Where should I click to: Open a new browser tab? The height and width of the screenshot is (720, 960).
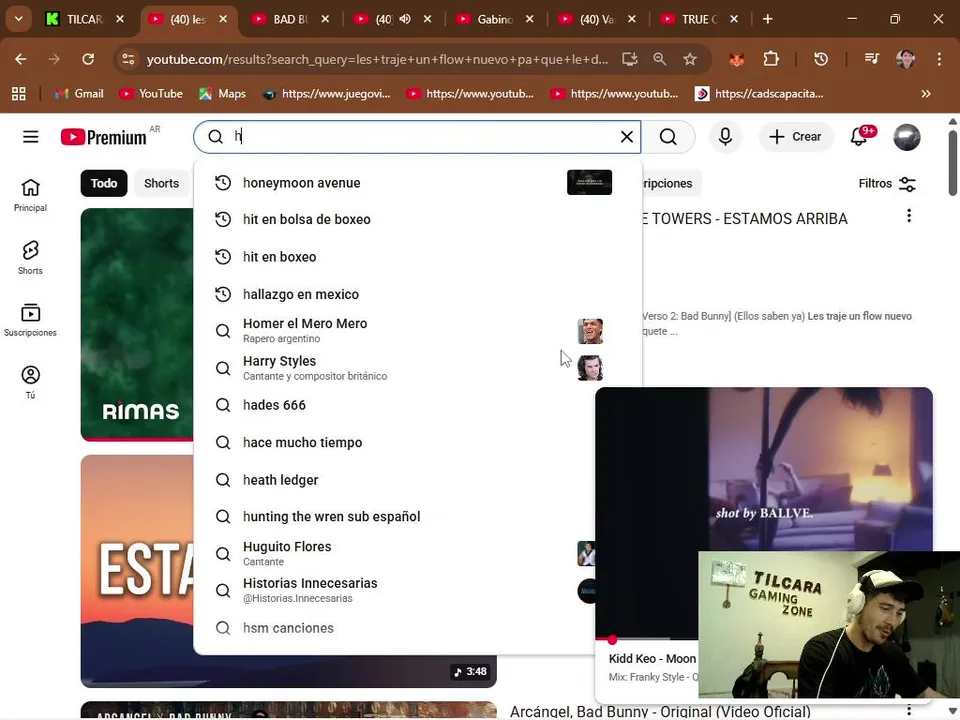coord(767,19)
